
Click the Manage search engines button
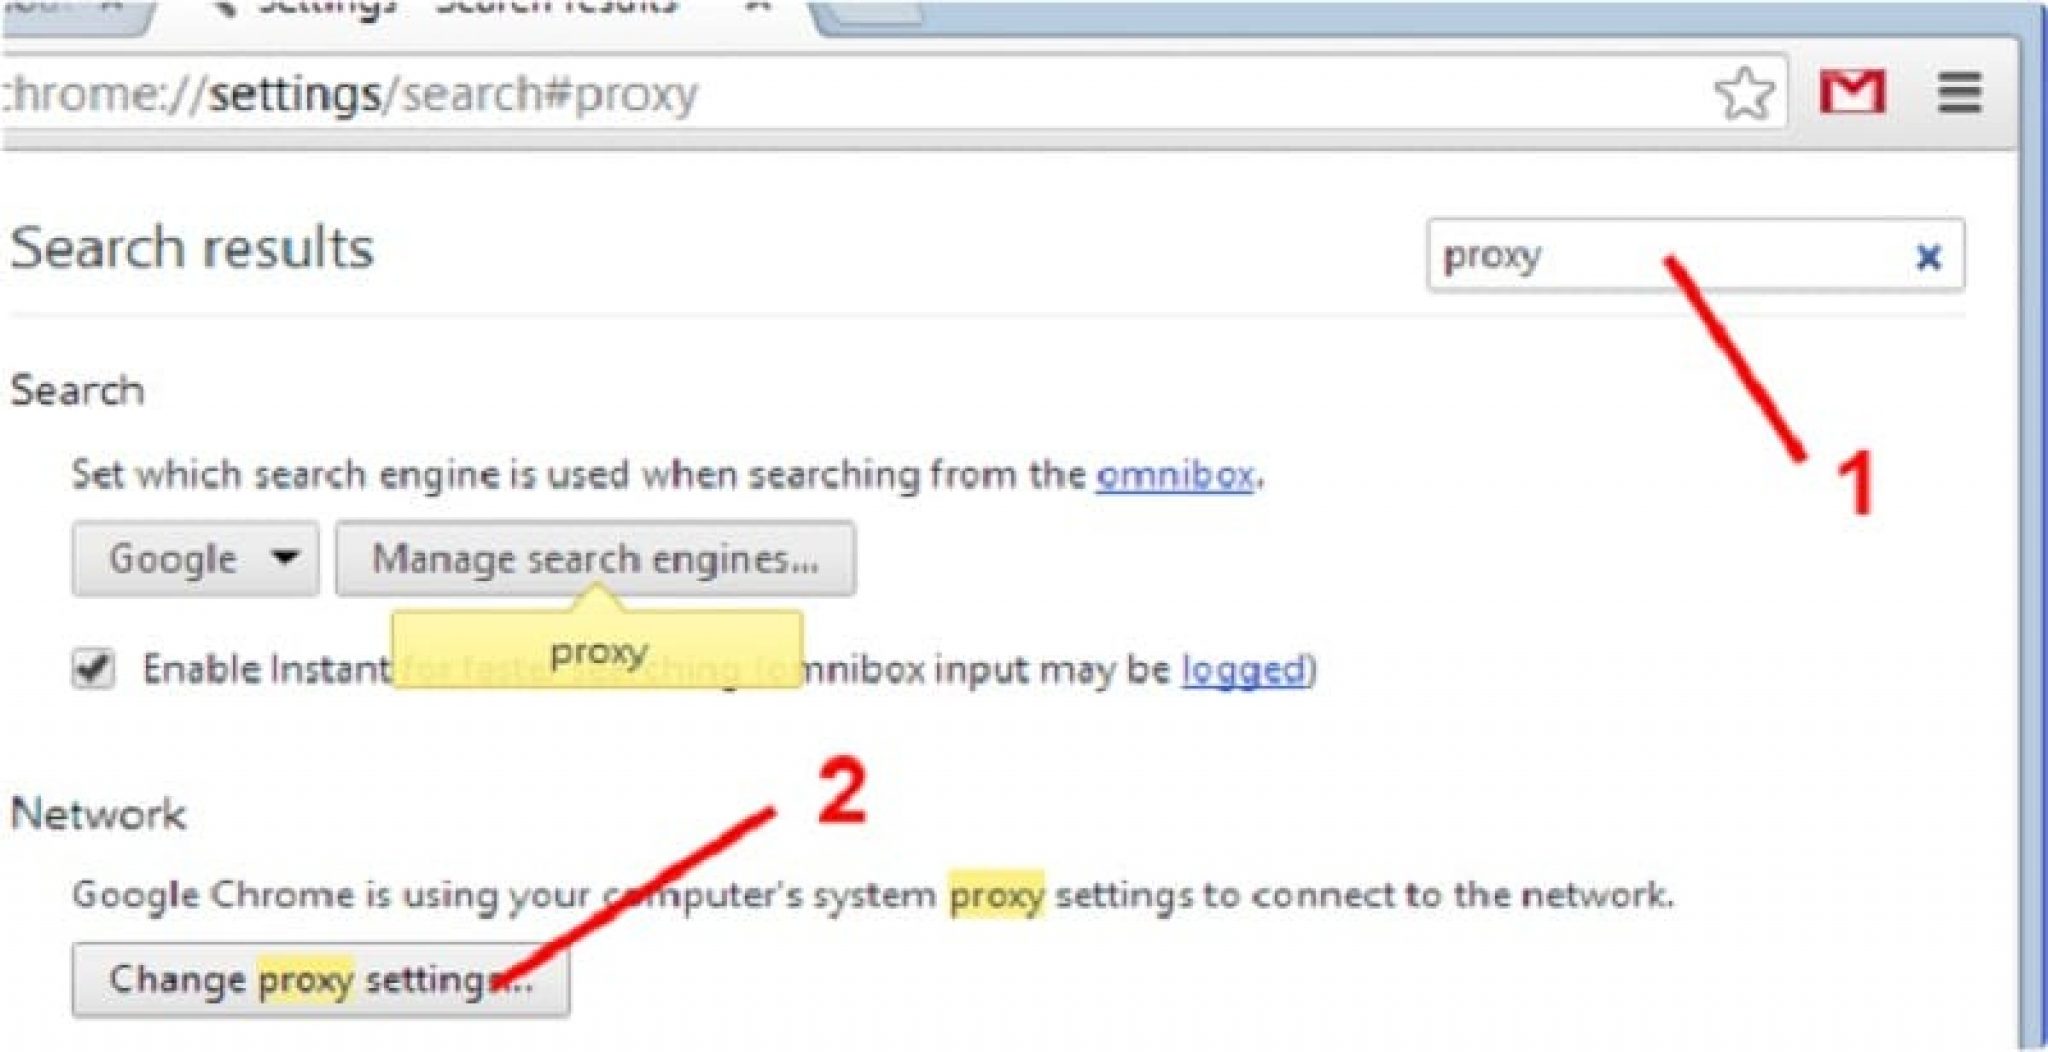595,558
